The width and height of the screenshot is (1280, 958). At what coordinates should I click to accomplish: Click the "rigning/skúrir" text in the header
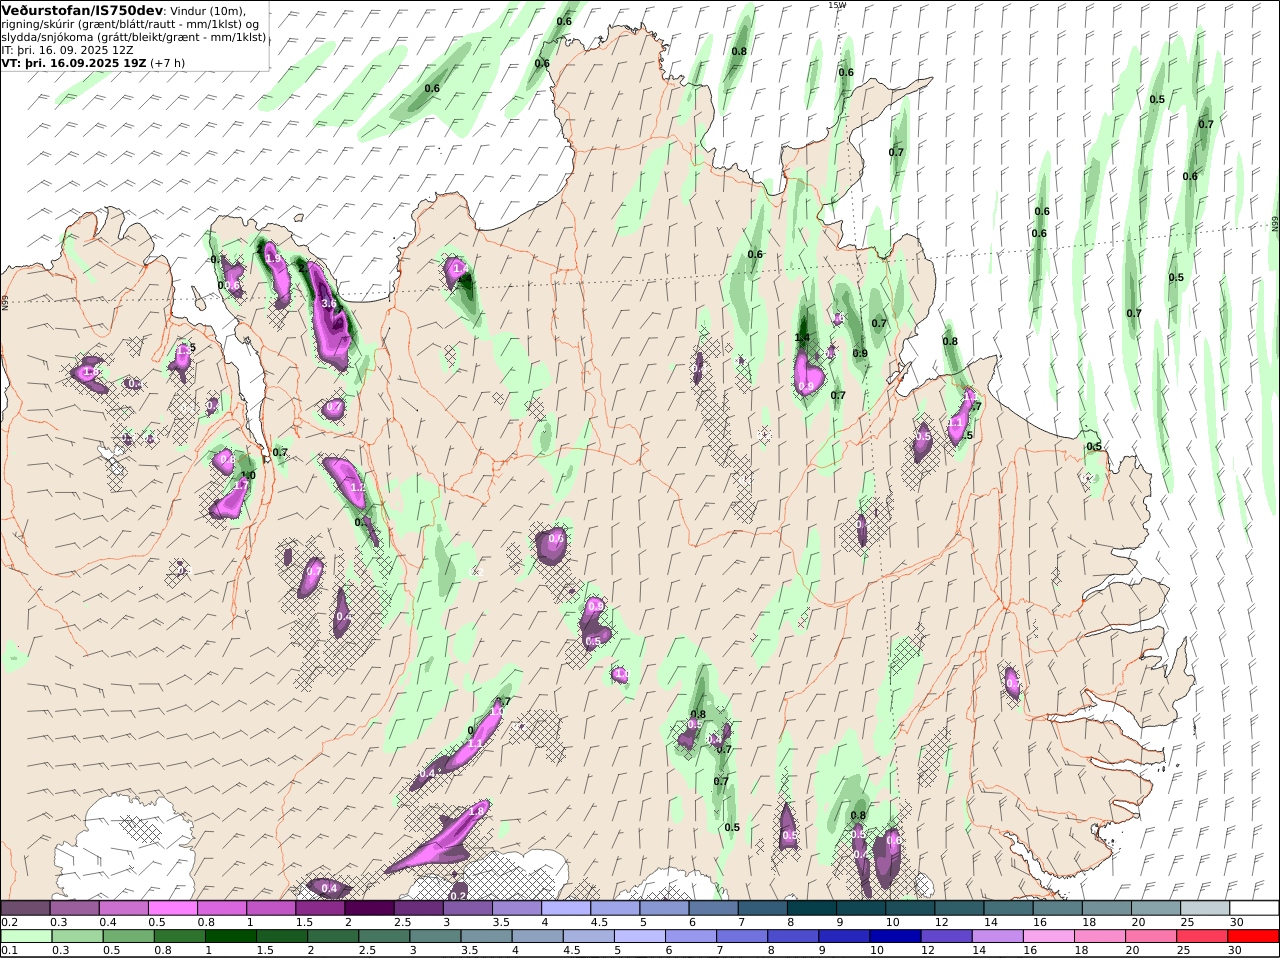pyautogui.click(x=36, y=24)
